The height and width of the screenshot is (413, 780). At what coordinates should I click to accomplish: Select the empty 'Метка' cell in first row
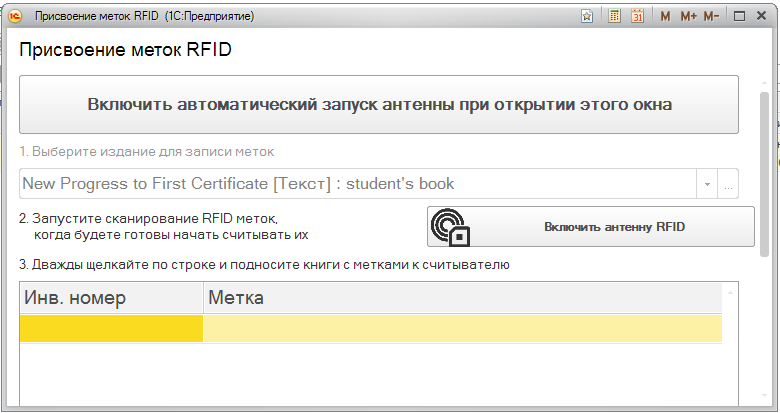(x=462, y=329)
